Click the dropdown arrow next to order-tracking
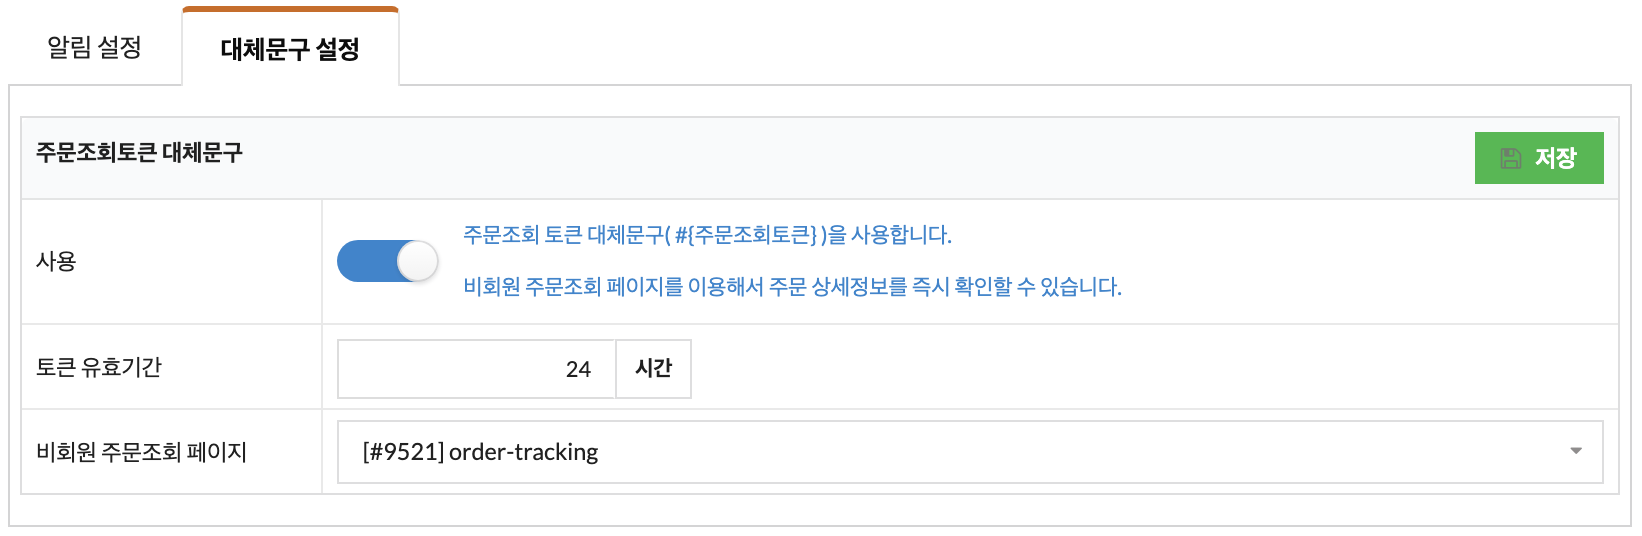Screen dimensions: 1642x536 (x=1576, y=451)
